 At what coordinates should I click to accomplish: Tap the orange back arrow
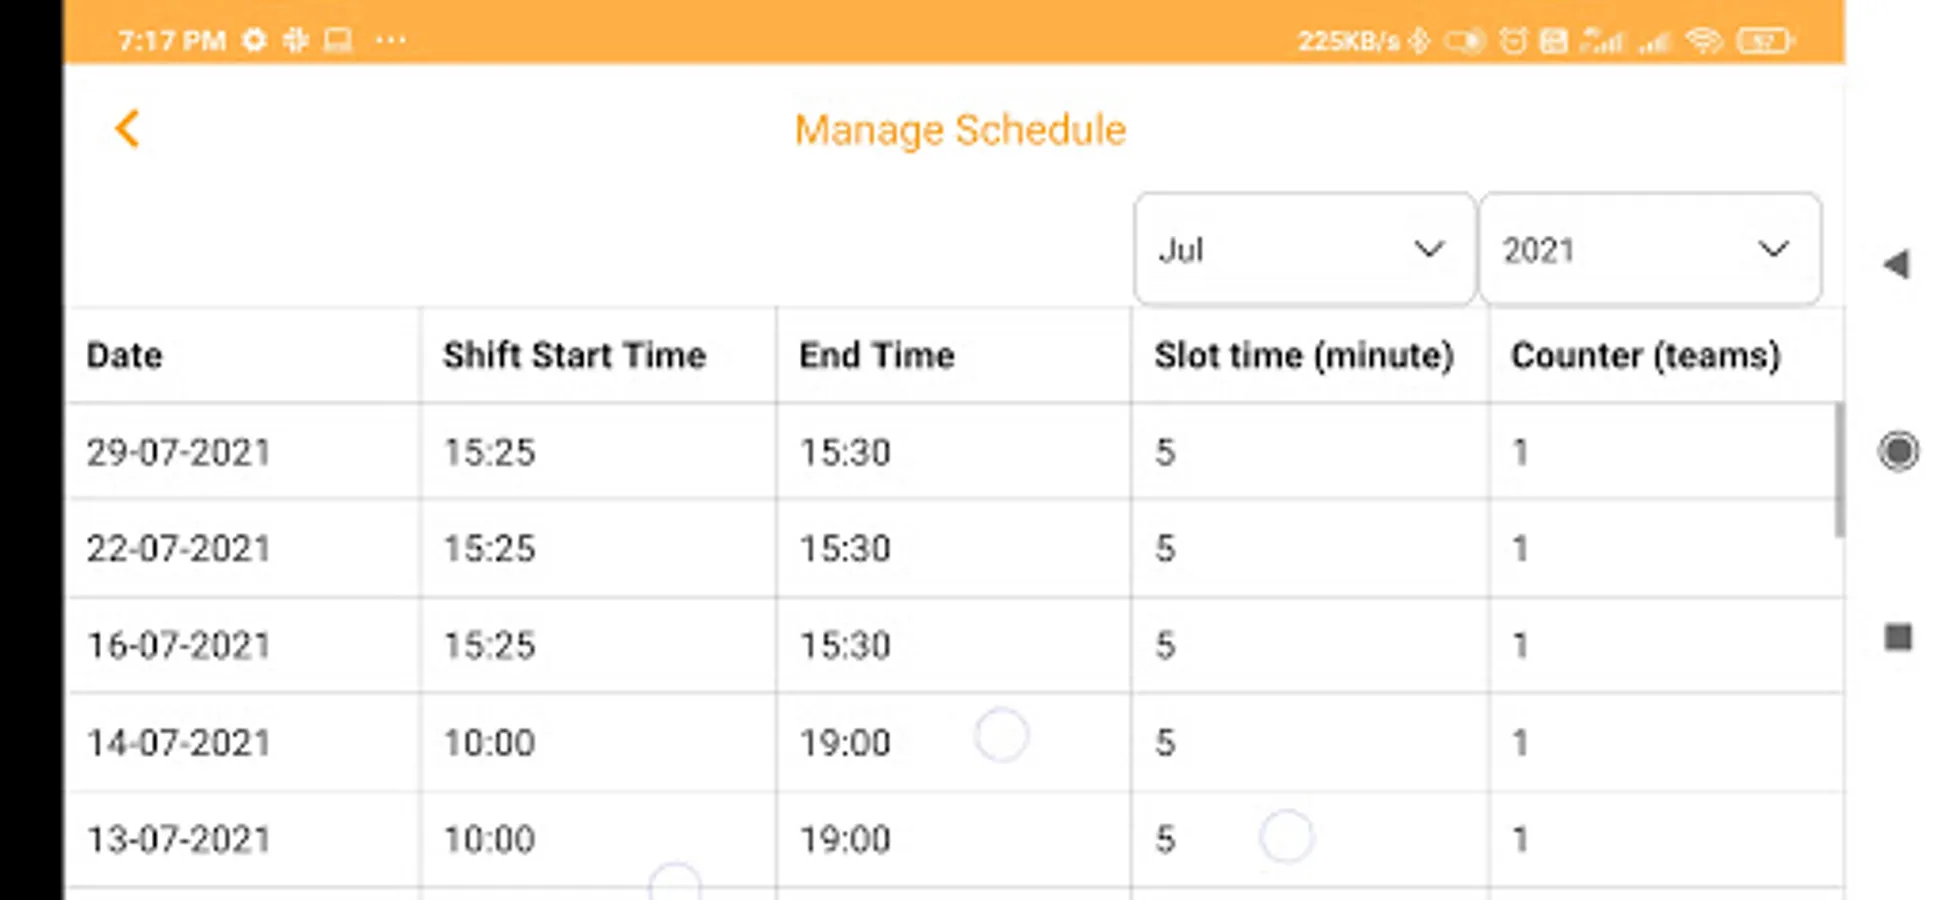127,129
